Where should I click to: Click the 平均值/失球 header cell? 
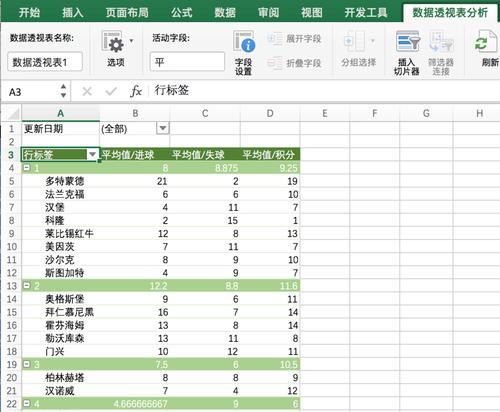205,155
